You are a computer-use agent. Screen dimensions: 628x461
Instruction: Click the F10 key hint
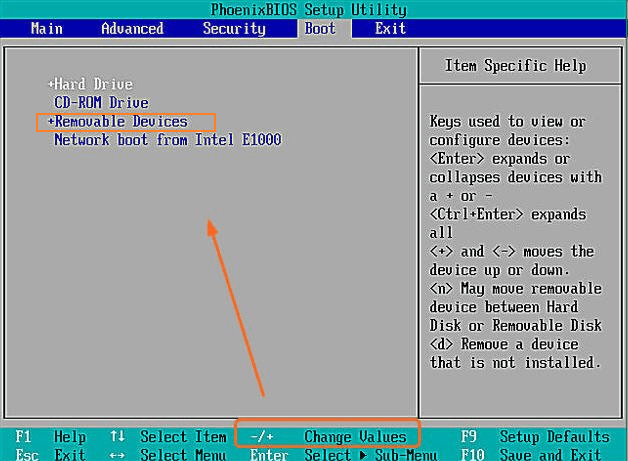[x=473, y=455]
